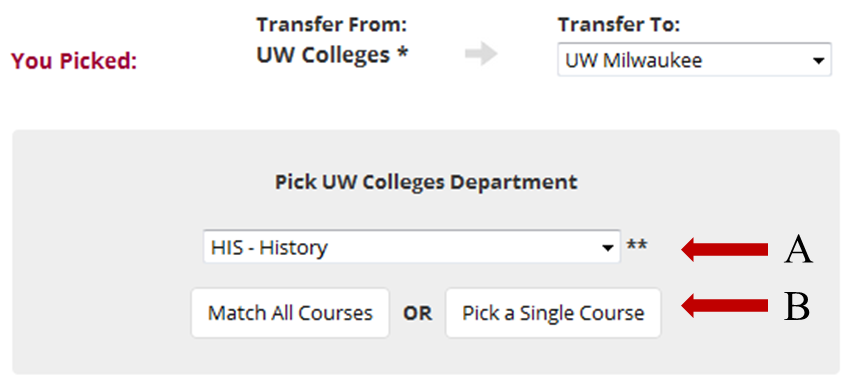Click the Transfer To label

coord(619,24)
